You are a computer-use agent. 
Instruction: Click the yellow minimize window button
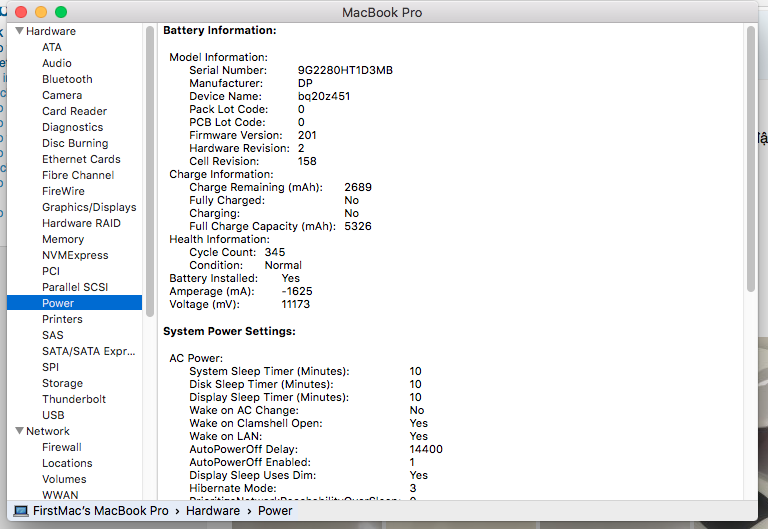(x=41, y=12)
